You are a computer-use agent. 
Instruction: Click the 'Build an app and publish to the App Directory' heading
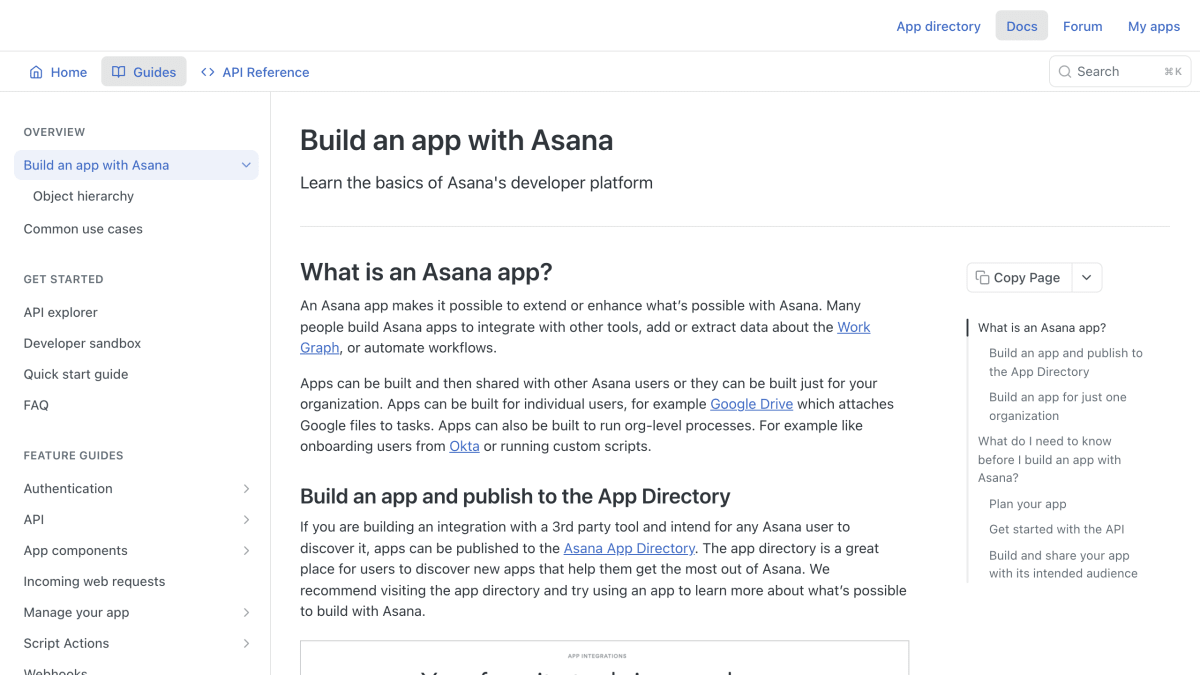[x=515, y=496]
